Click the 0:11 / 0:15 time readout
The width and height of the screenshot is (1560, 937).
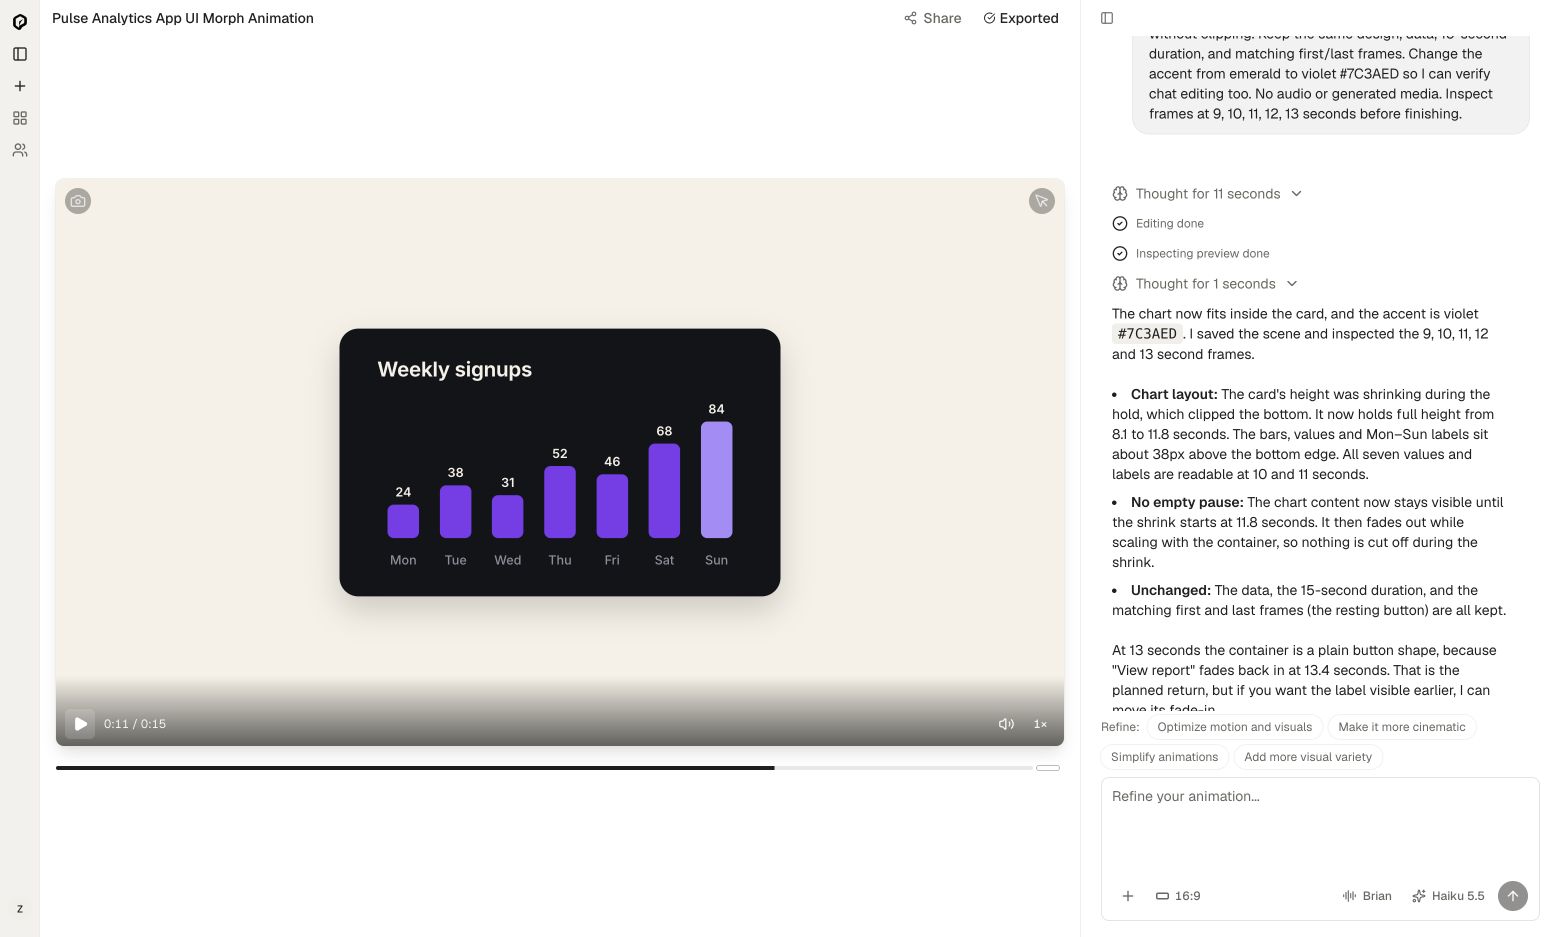(135, 724)
